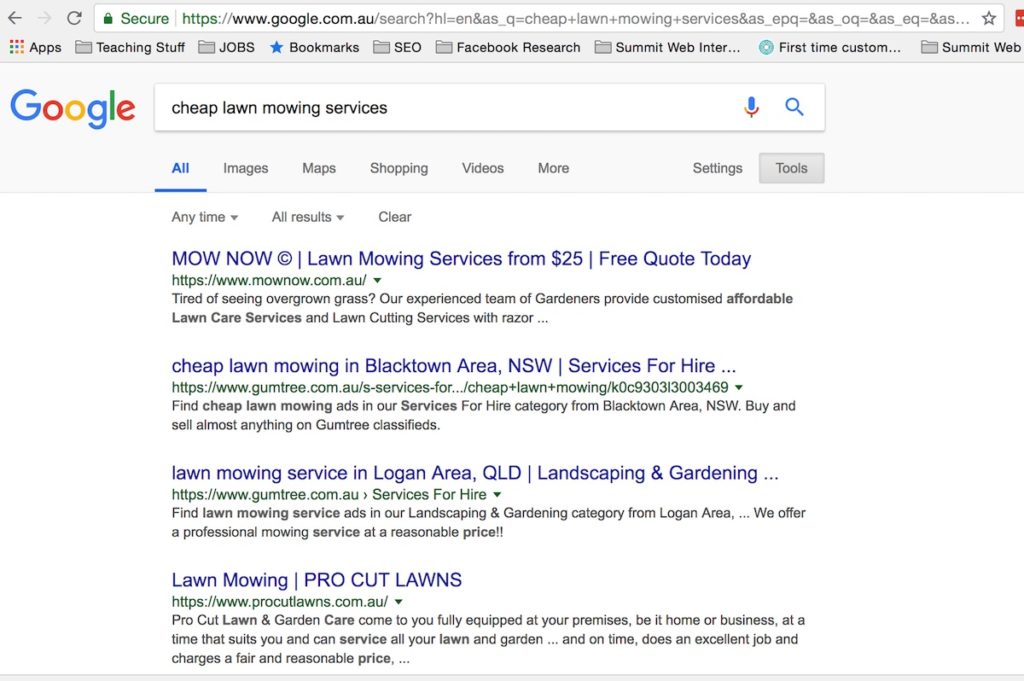
Task: Open the cheap lawn mowing in Blacktown Area result
Action: (x=453, y=366)
